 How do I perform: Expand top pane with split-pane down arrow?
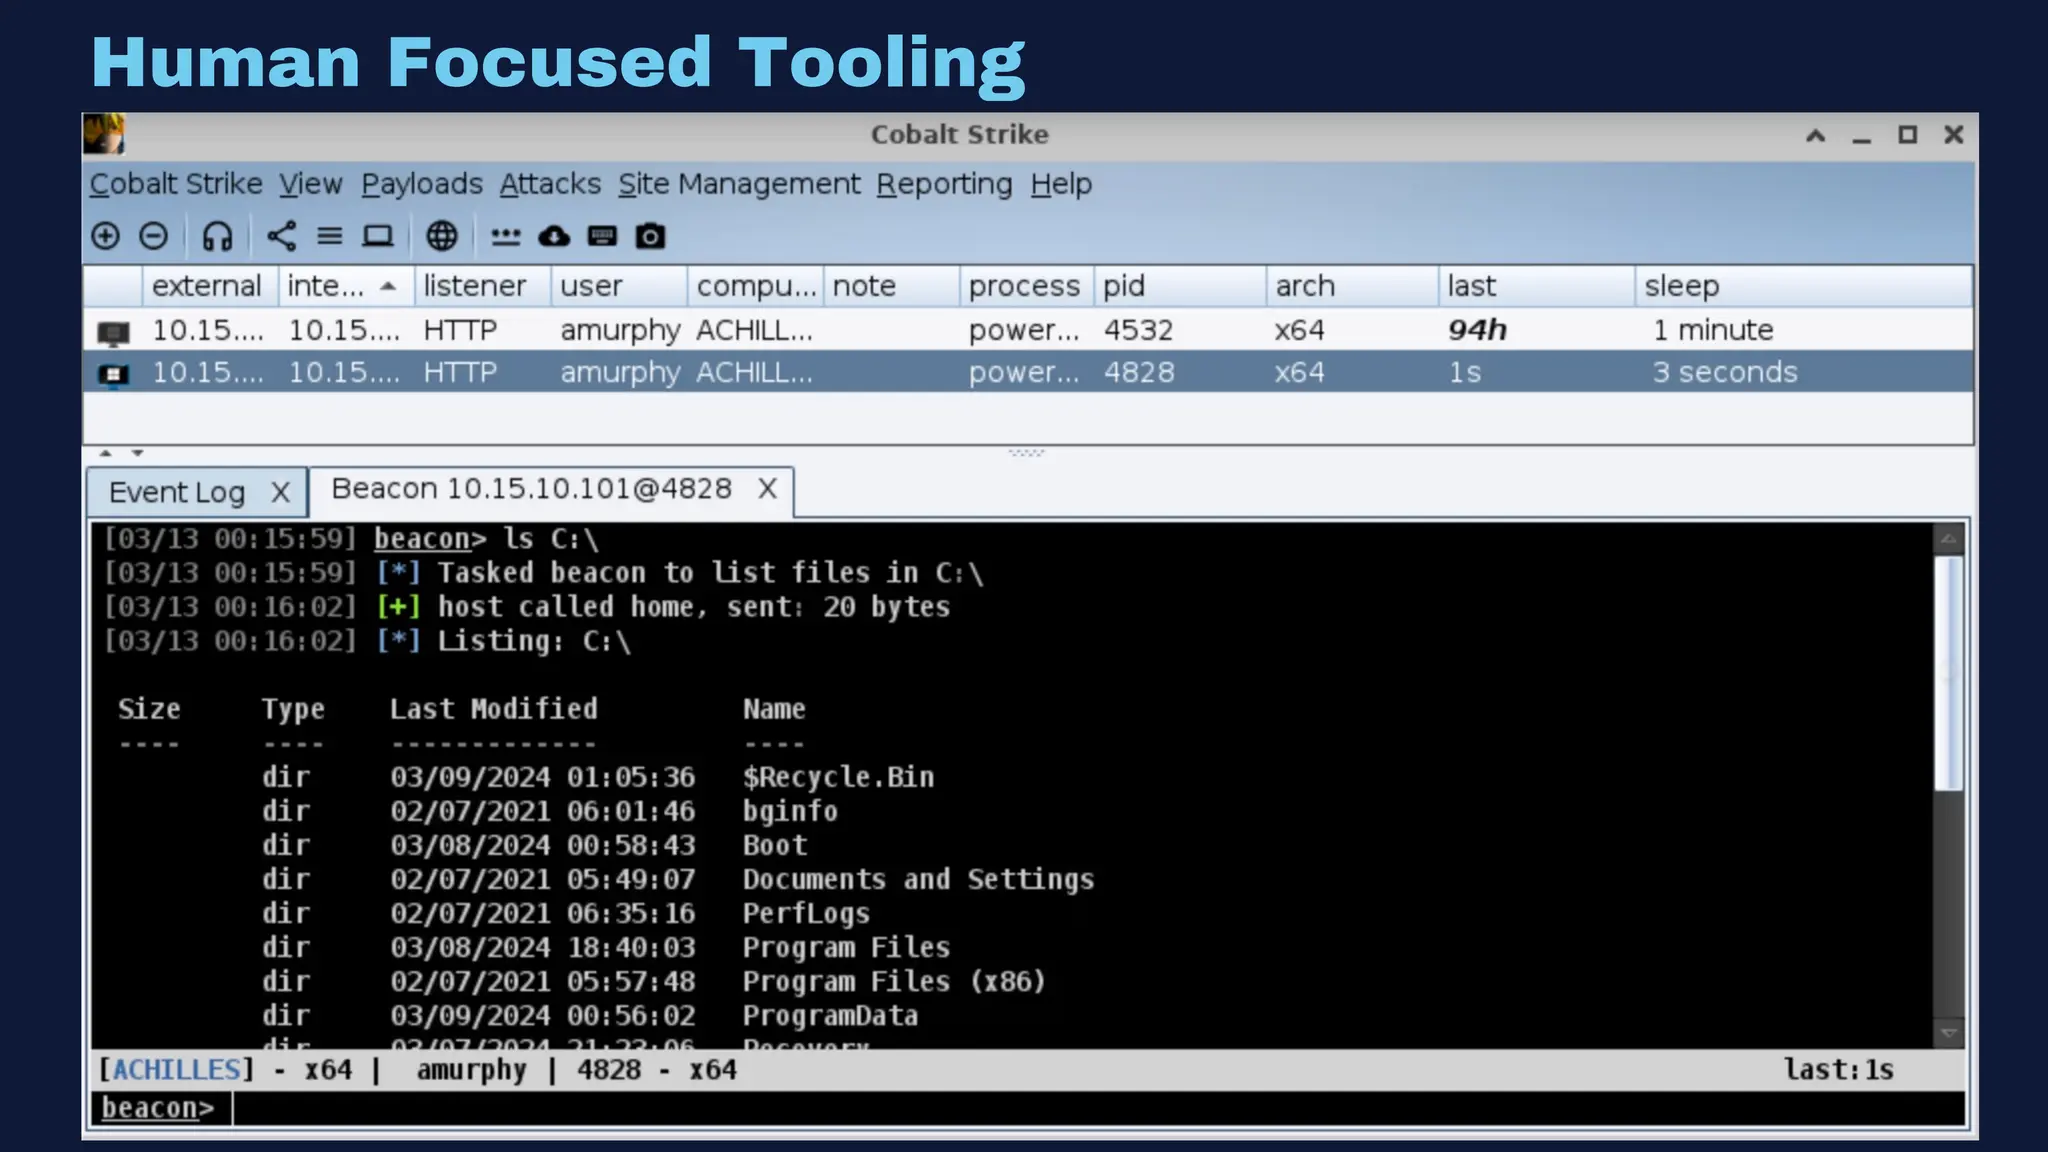coord(138,453)
